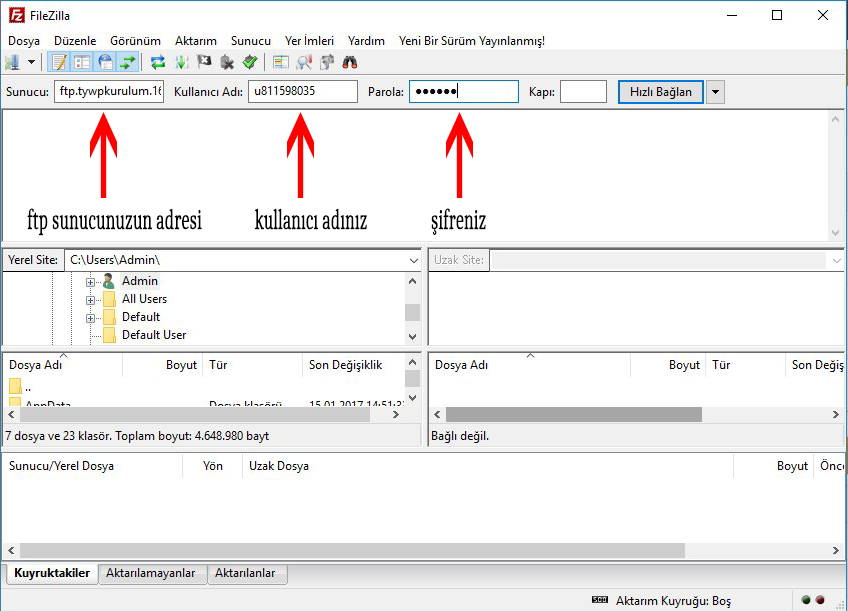The width and height of the screenshot is (848, 611).
Task: Refresh the file and folder lists
Action: tap(158, 63)
